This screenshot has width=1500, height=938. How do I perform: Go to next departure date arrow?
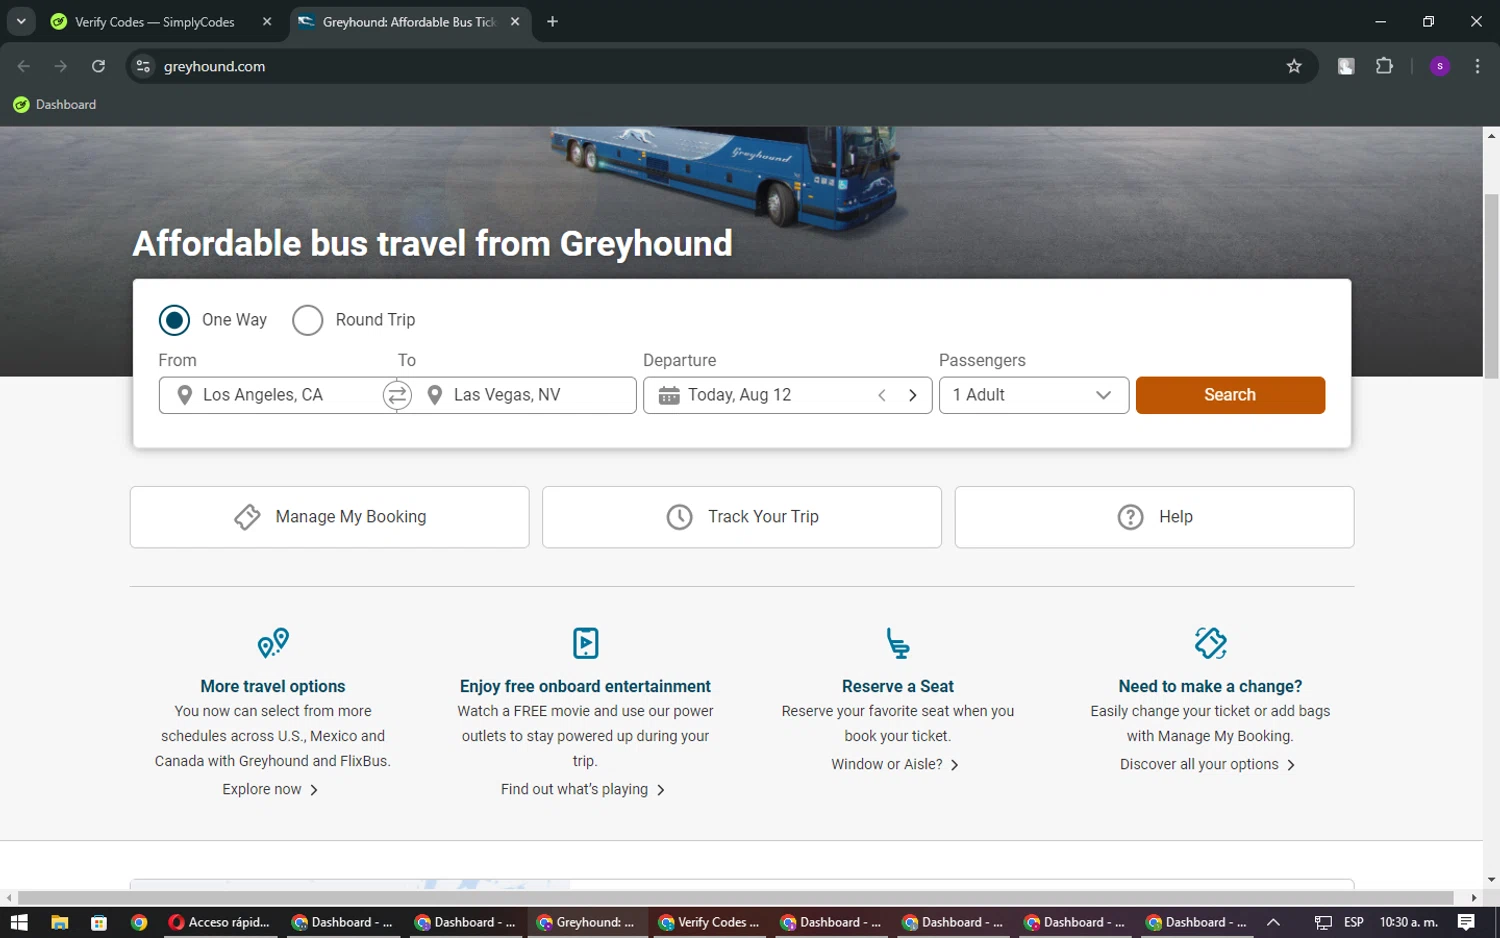(912, 395)
